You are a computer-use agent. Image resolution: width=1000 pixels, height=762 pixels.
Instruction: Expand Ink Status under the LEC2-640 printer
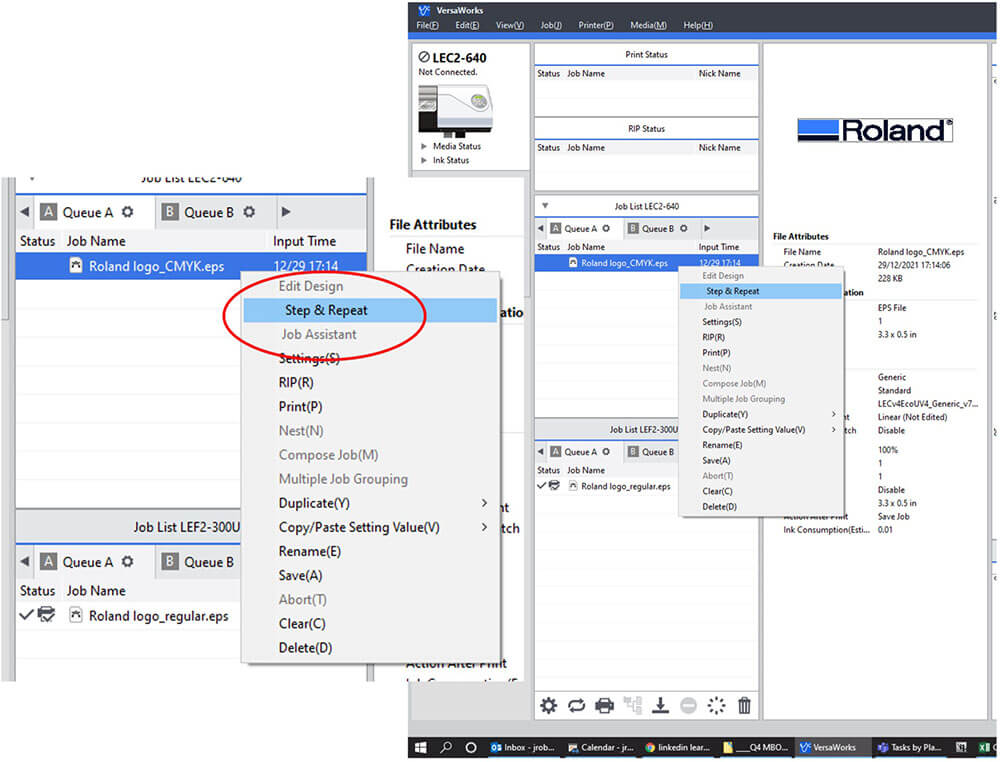click(423, 160)
